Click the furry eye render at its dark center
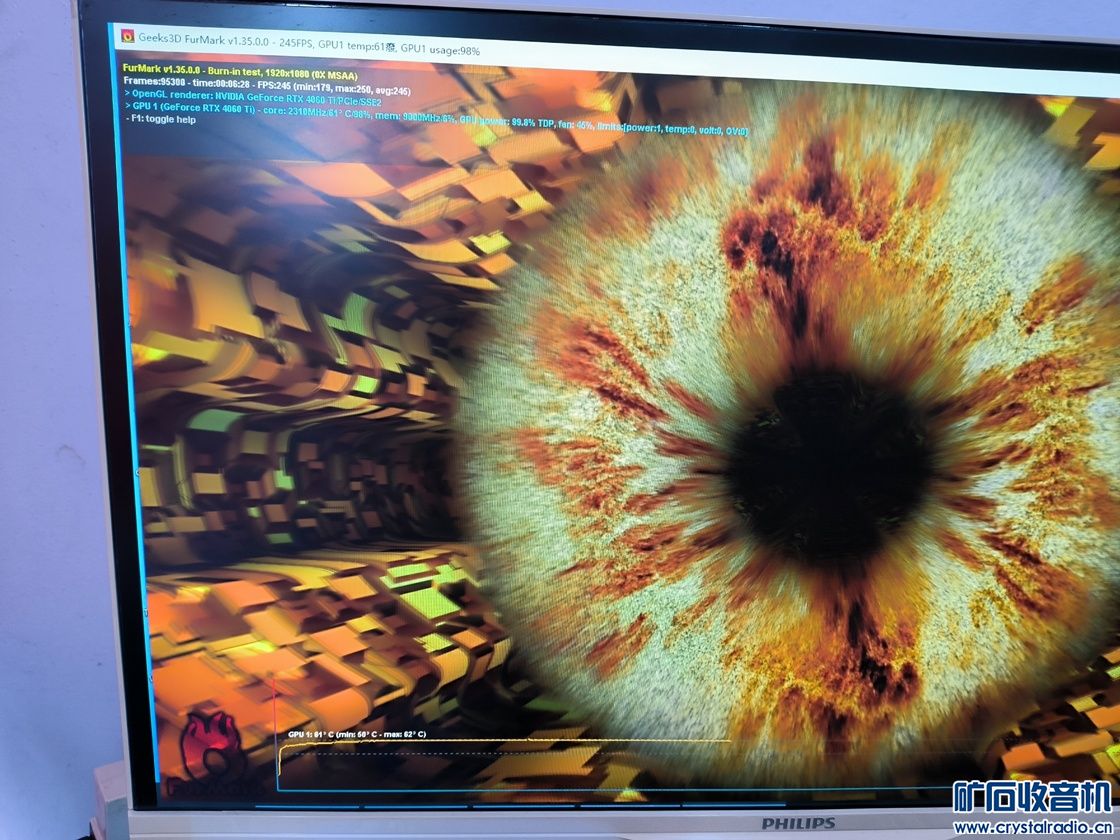 tap(829, 466)
